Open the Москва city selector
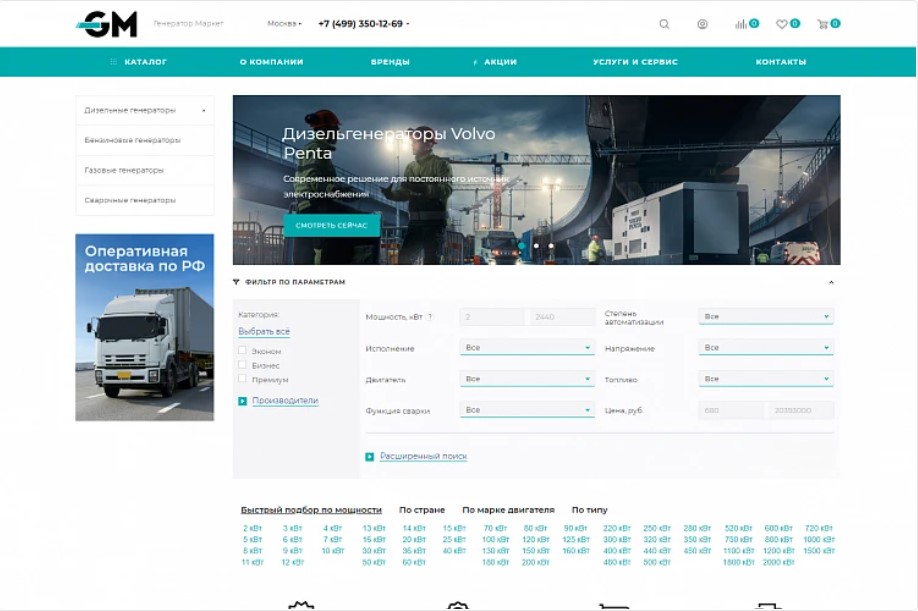Image resolution: width=918 pixels, height=611 pixels. pyautogui.click(x=284, y=24)
